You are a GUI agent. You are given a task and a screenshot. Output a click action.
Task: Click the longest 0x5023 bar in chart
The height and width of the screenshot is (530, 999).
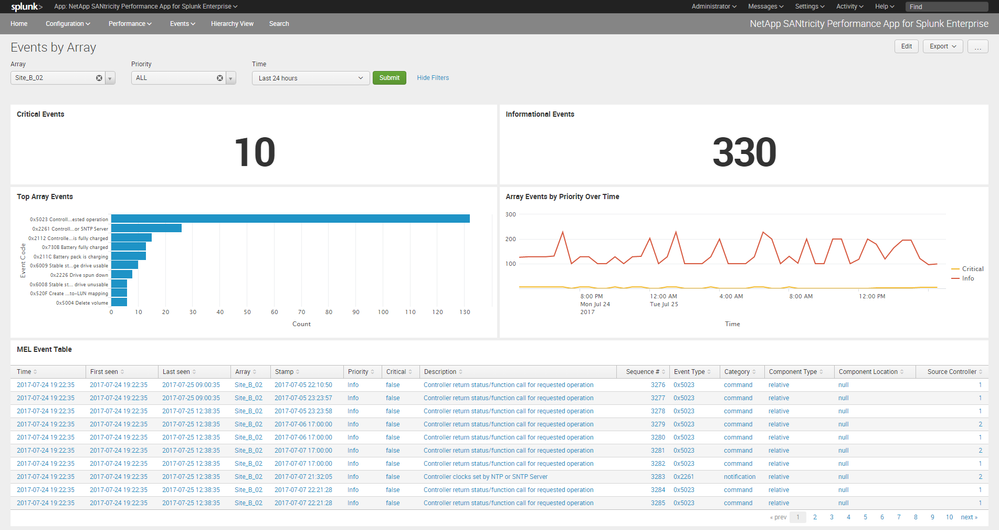(290, 219)
